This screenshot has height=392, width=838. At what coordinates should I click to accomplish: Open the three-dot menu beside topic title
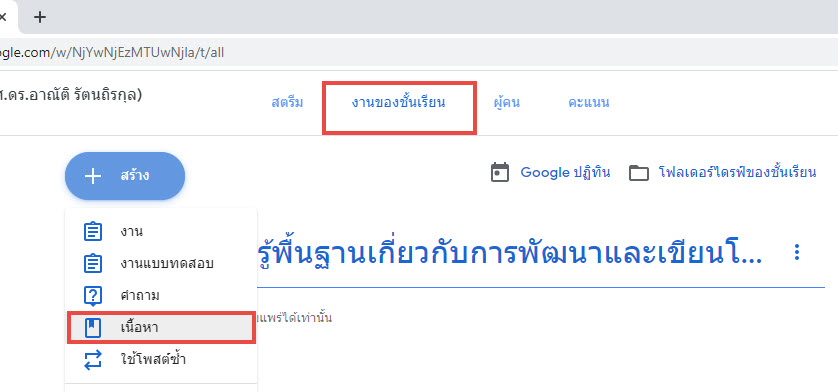click(x=797, y=252)
